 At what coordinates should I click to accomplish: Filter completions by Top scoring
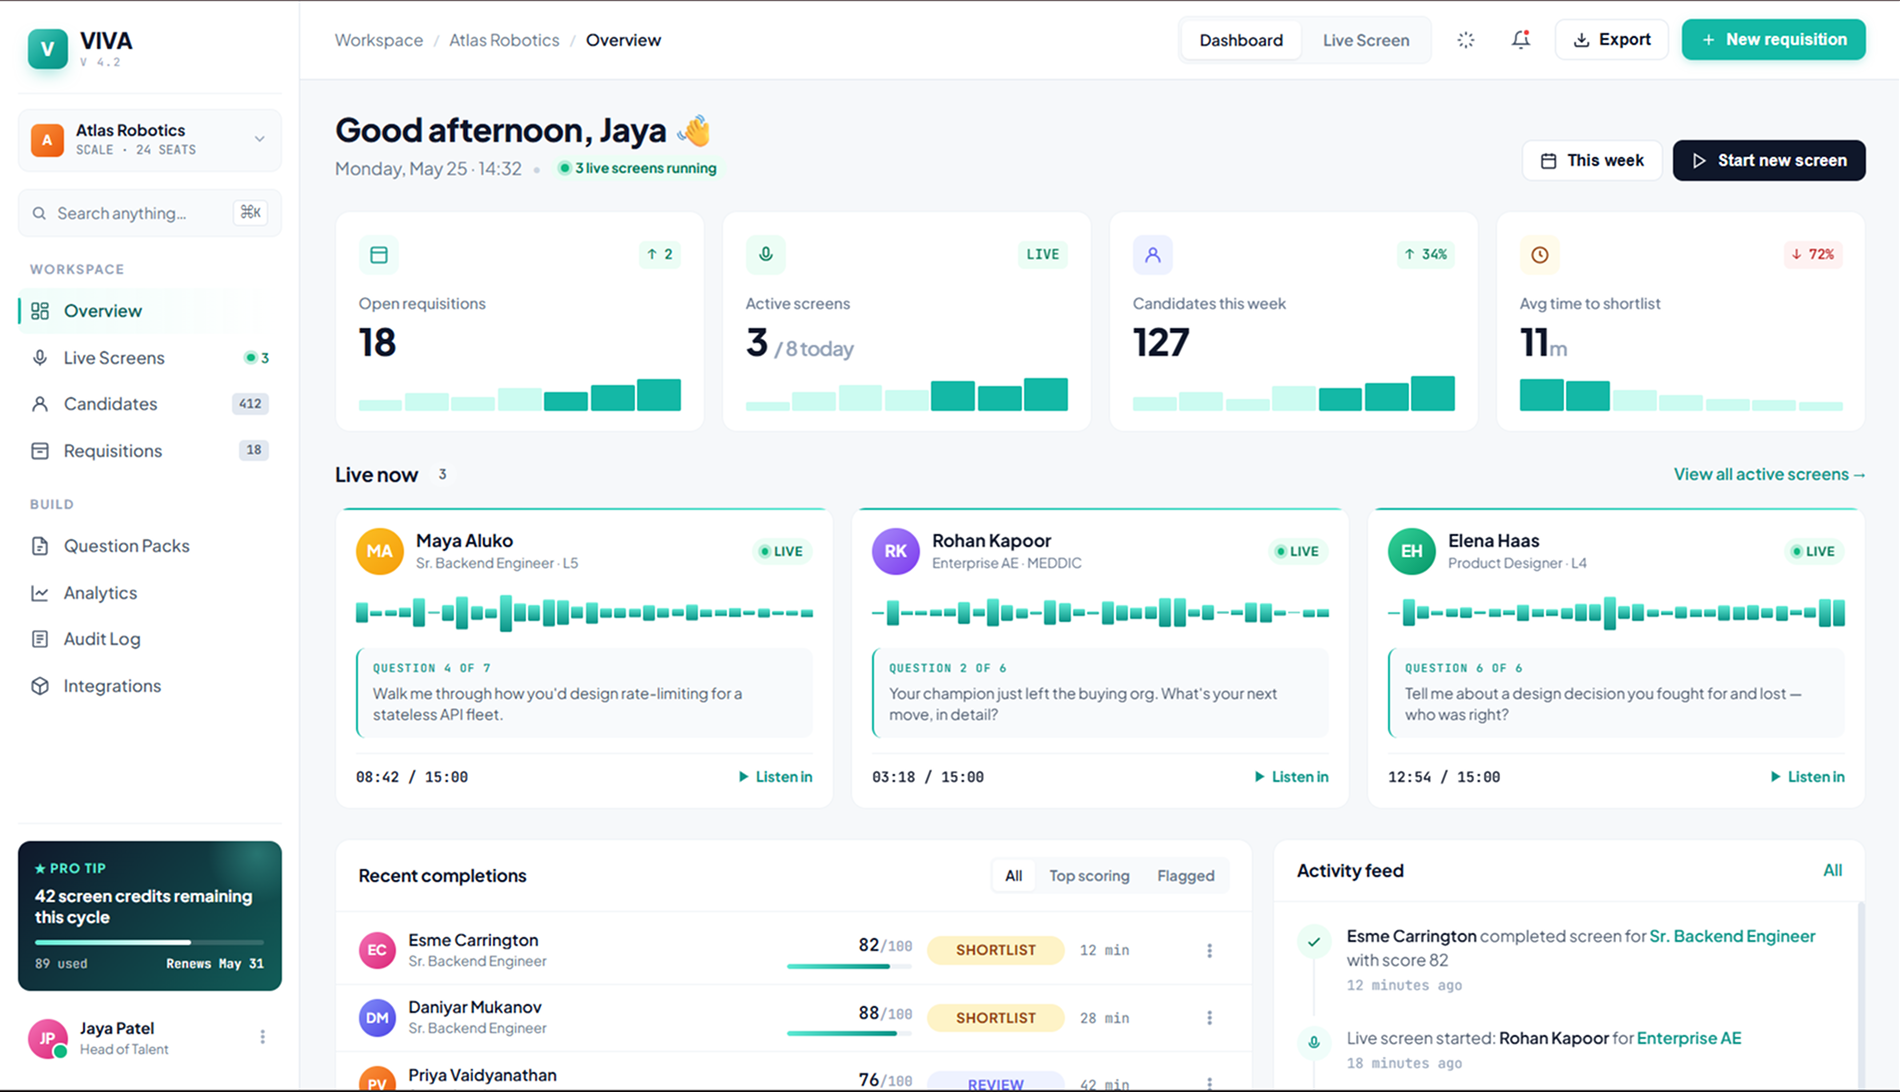[x=1089, y=876]
